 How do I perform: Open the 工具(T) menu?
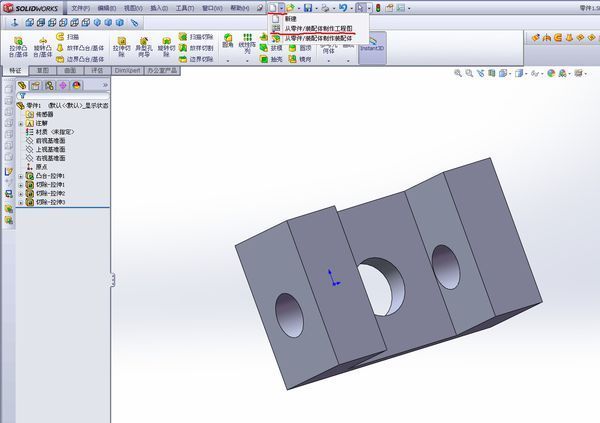185,8
